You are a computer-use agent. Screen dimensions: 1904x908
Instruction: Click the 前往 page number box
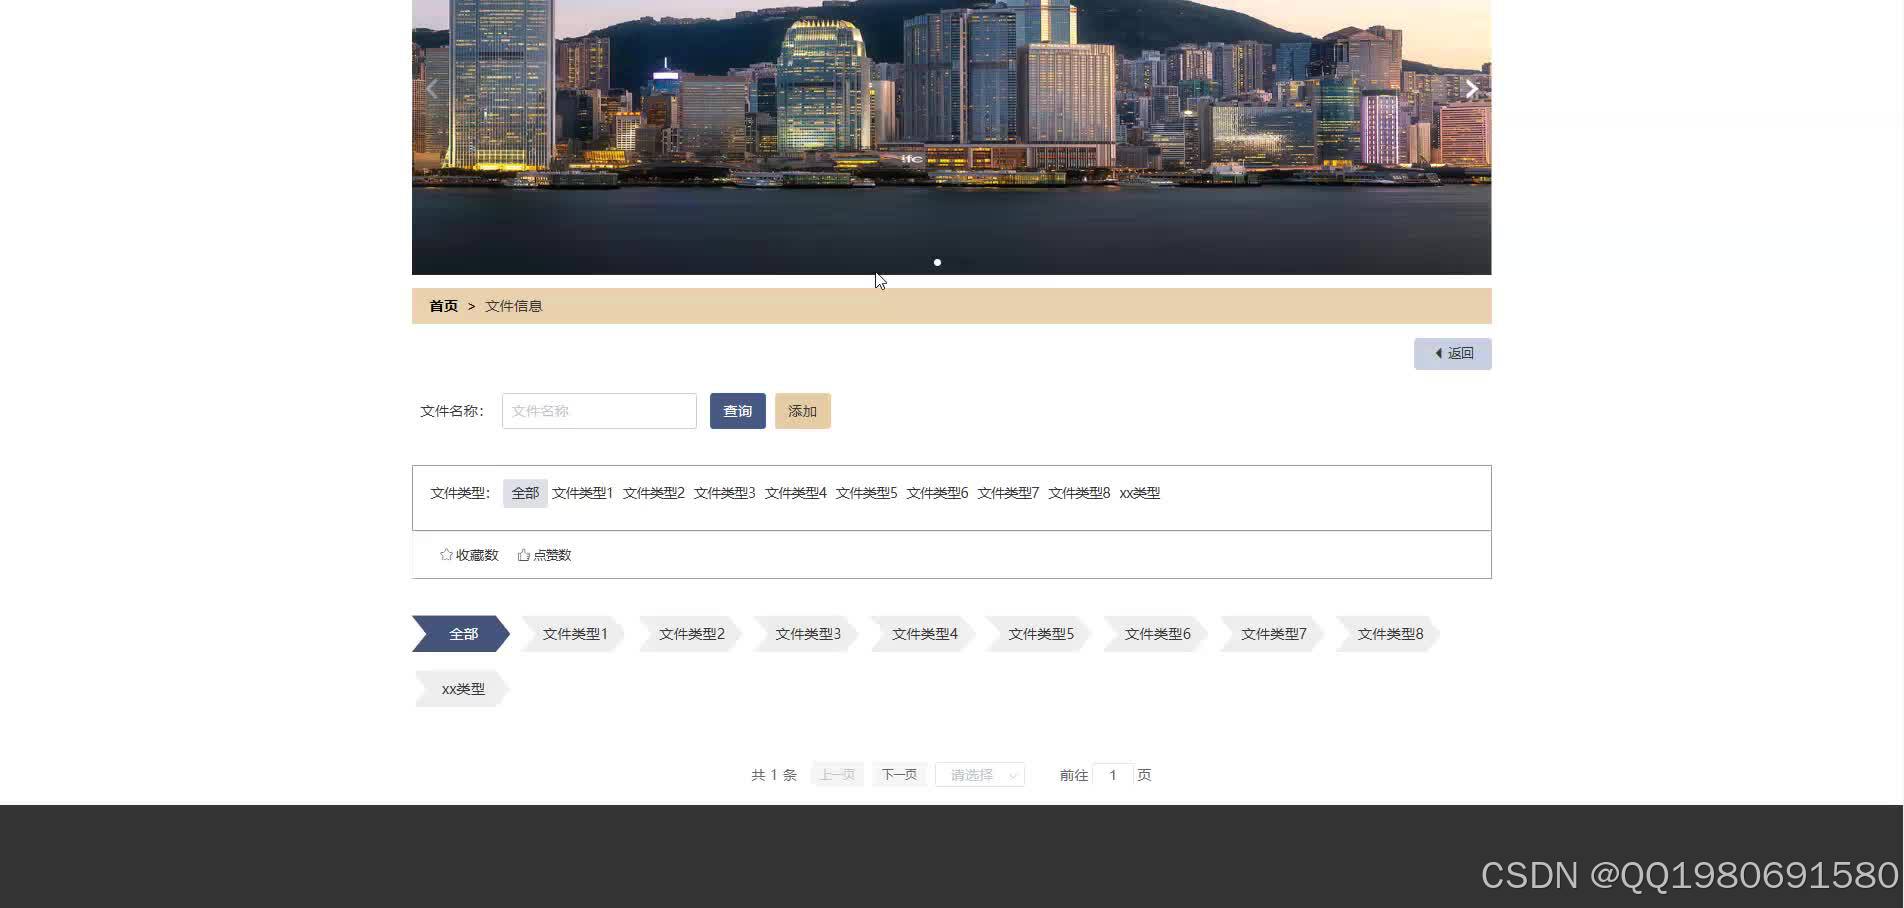coord(1113,774)
